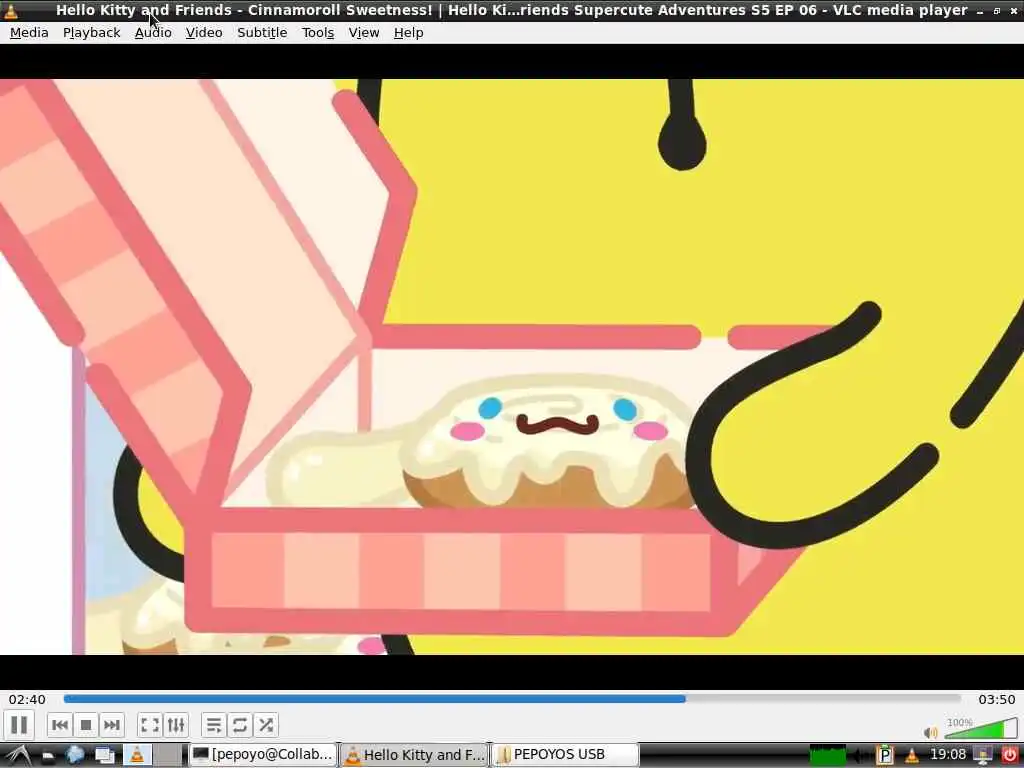Viewport: 1024px width, 768px height.
Task: Open the Help menu
Action: click(408, 33)
